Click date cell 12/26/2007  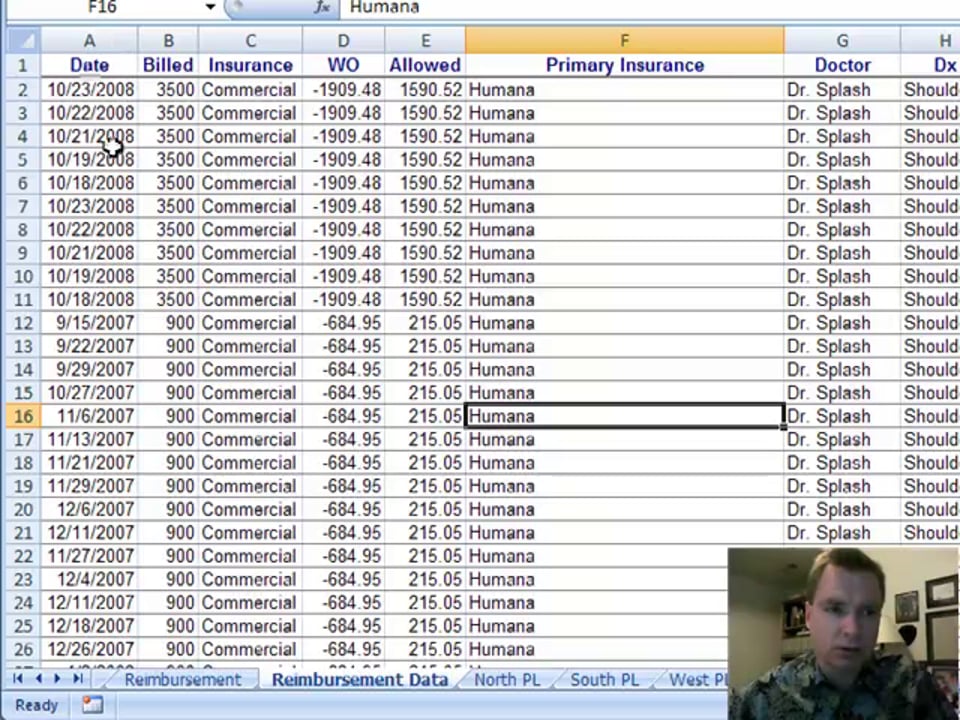(89, 649)
